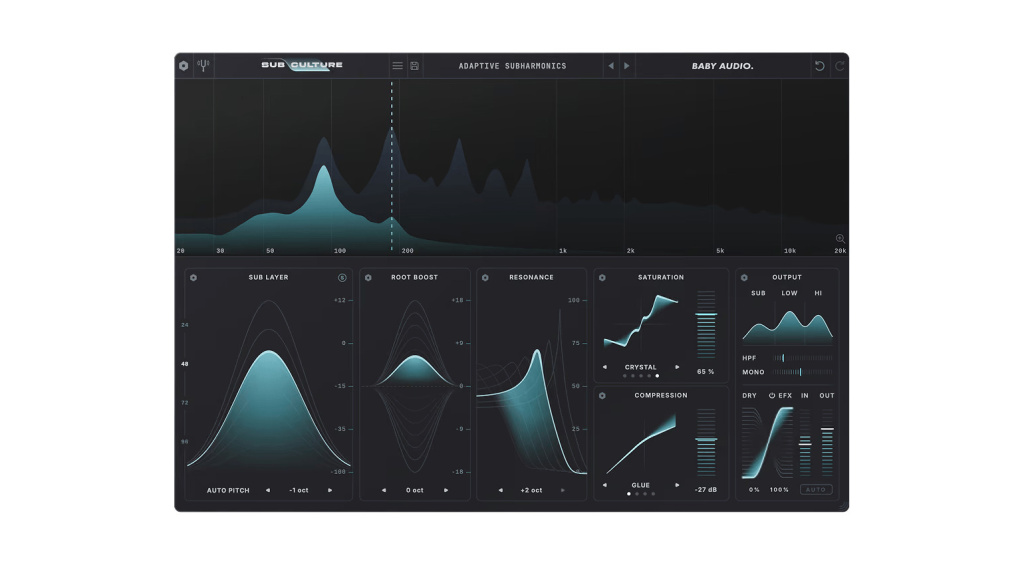The width and height of the screenshot is (1024, 565).
Task: Click the Compression threshold meter slider
Action: 706,443
